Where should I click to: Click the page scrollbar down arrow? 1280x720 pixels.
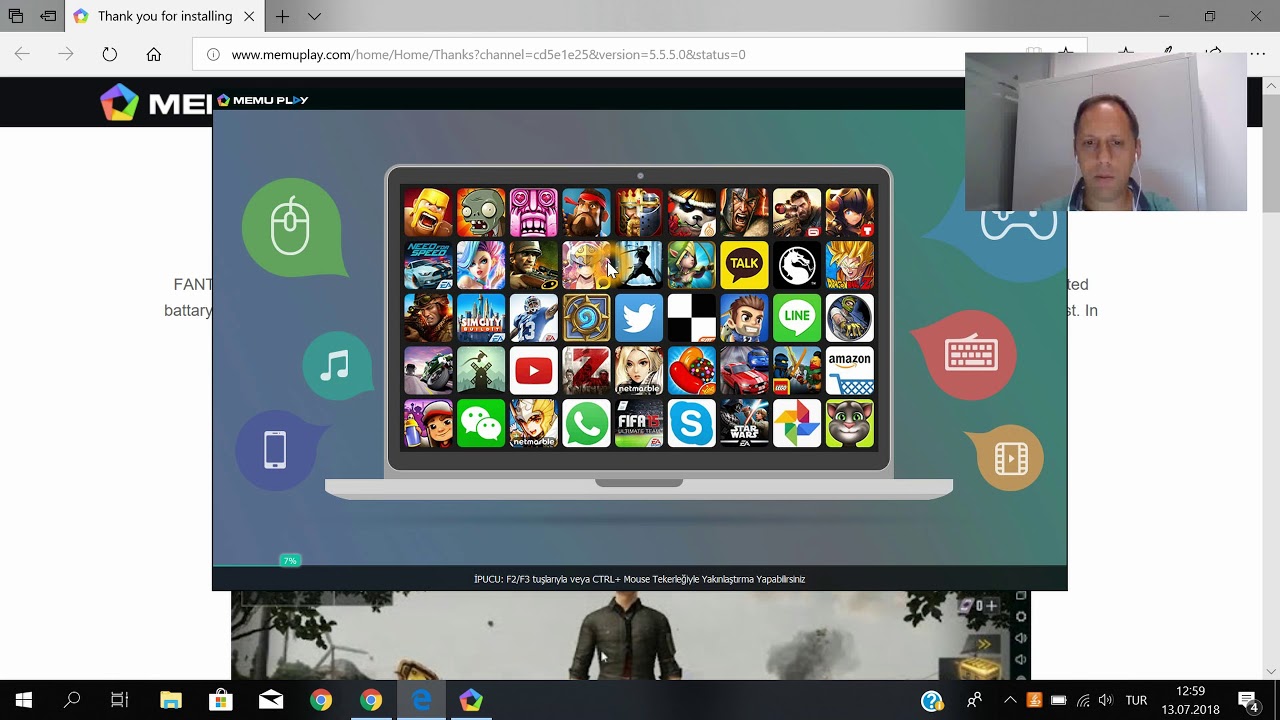[1271, 672]
